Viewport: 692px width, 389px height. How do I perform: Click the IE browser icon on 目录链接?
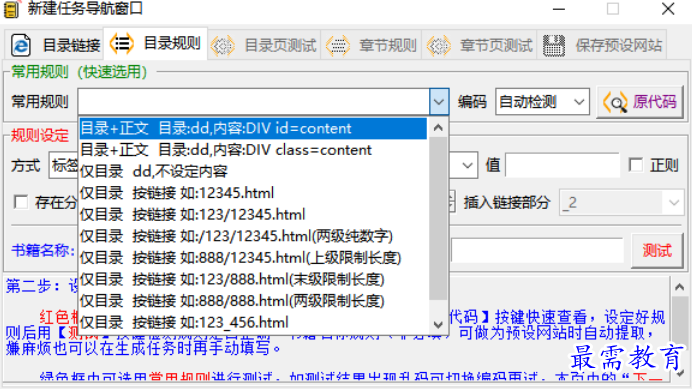coord(21,45)
